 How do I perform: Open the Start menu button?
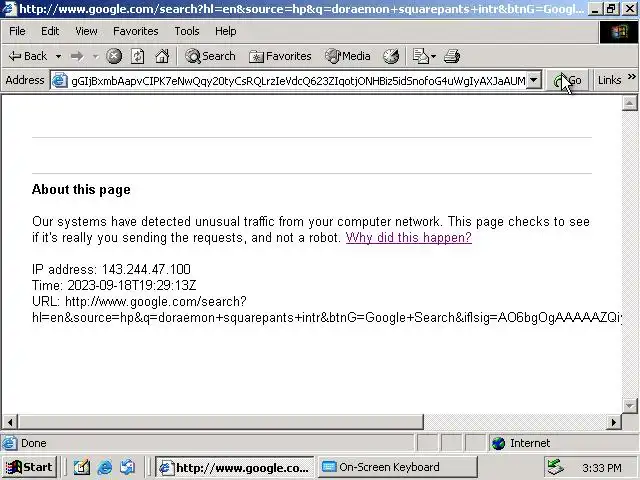click(29, 467)
